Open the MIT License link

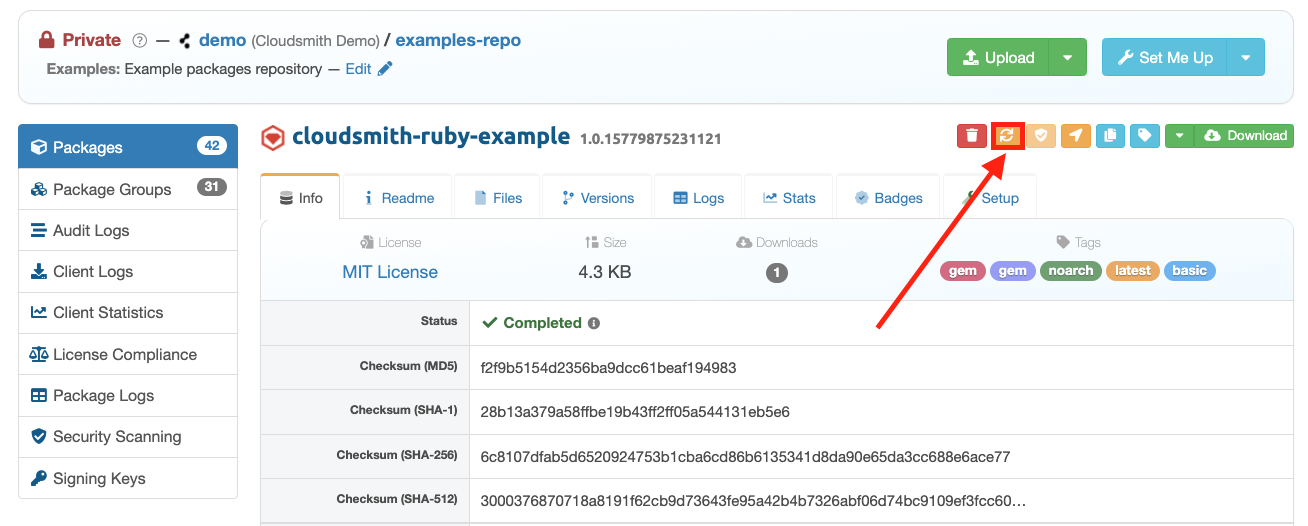390,272
